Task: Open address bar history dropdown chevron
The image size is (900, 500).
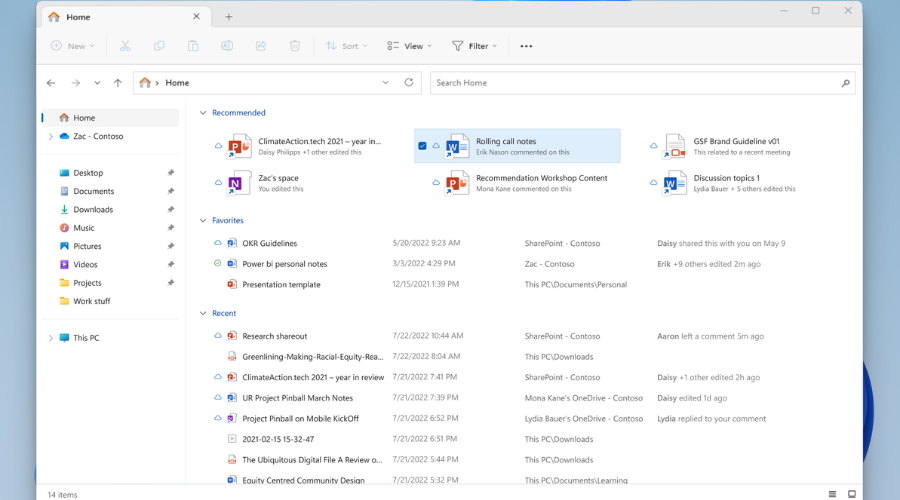Action: [x=385, y=83]
